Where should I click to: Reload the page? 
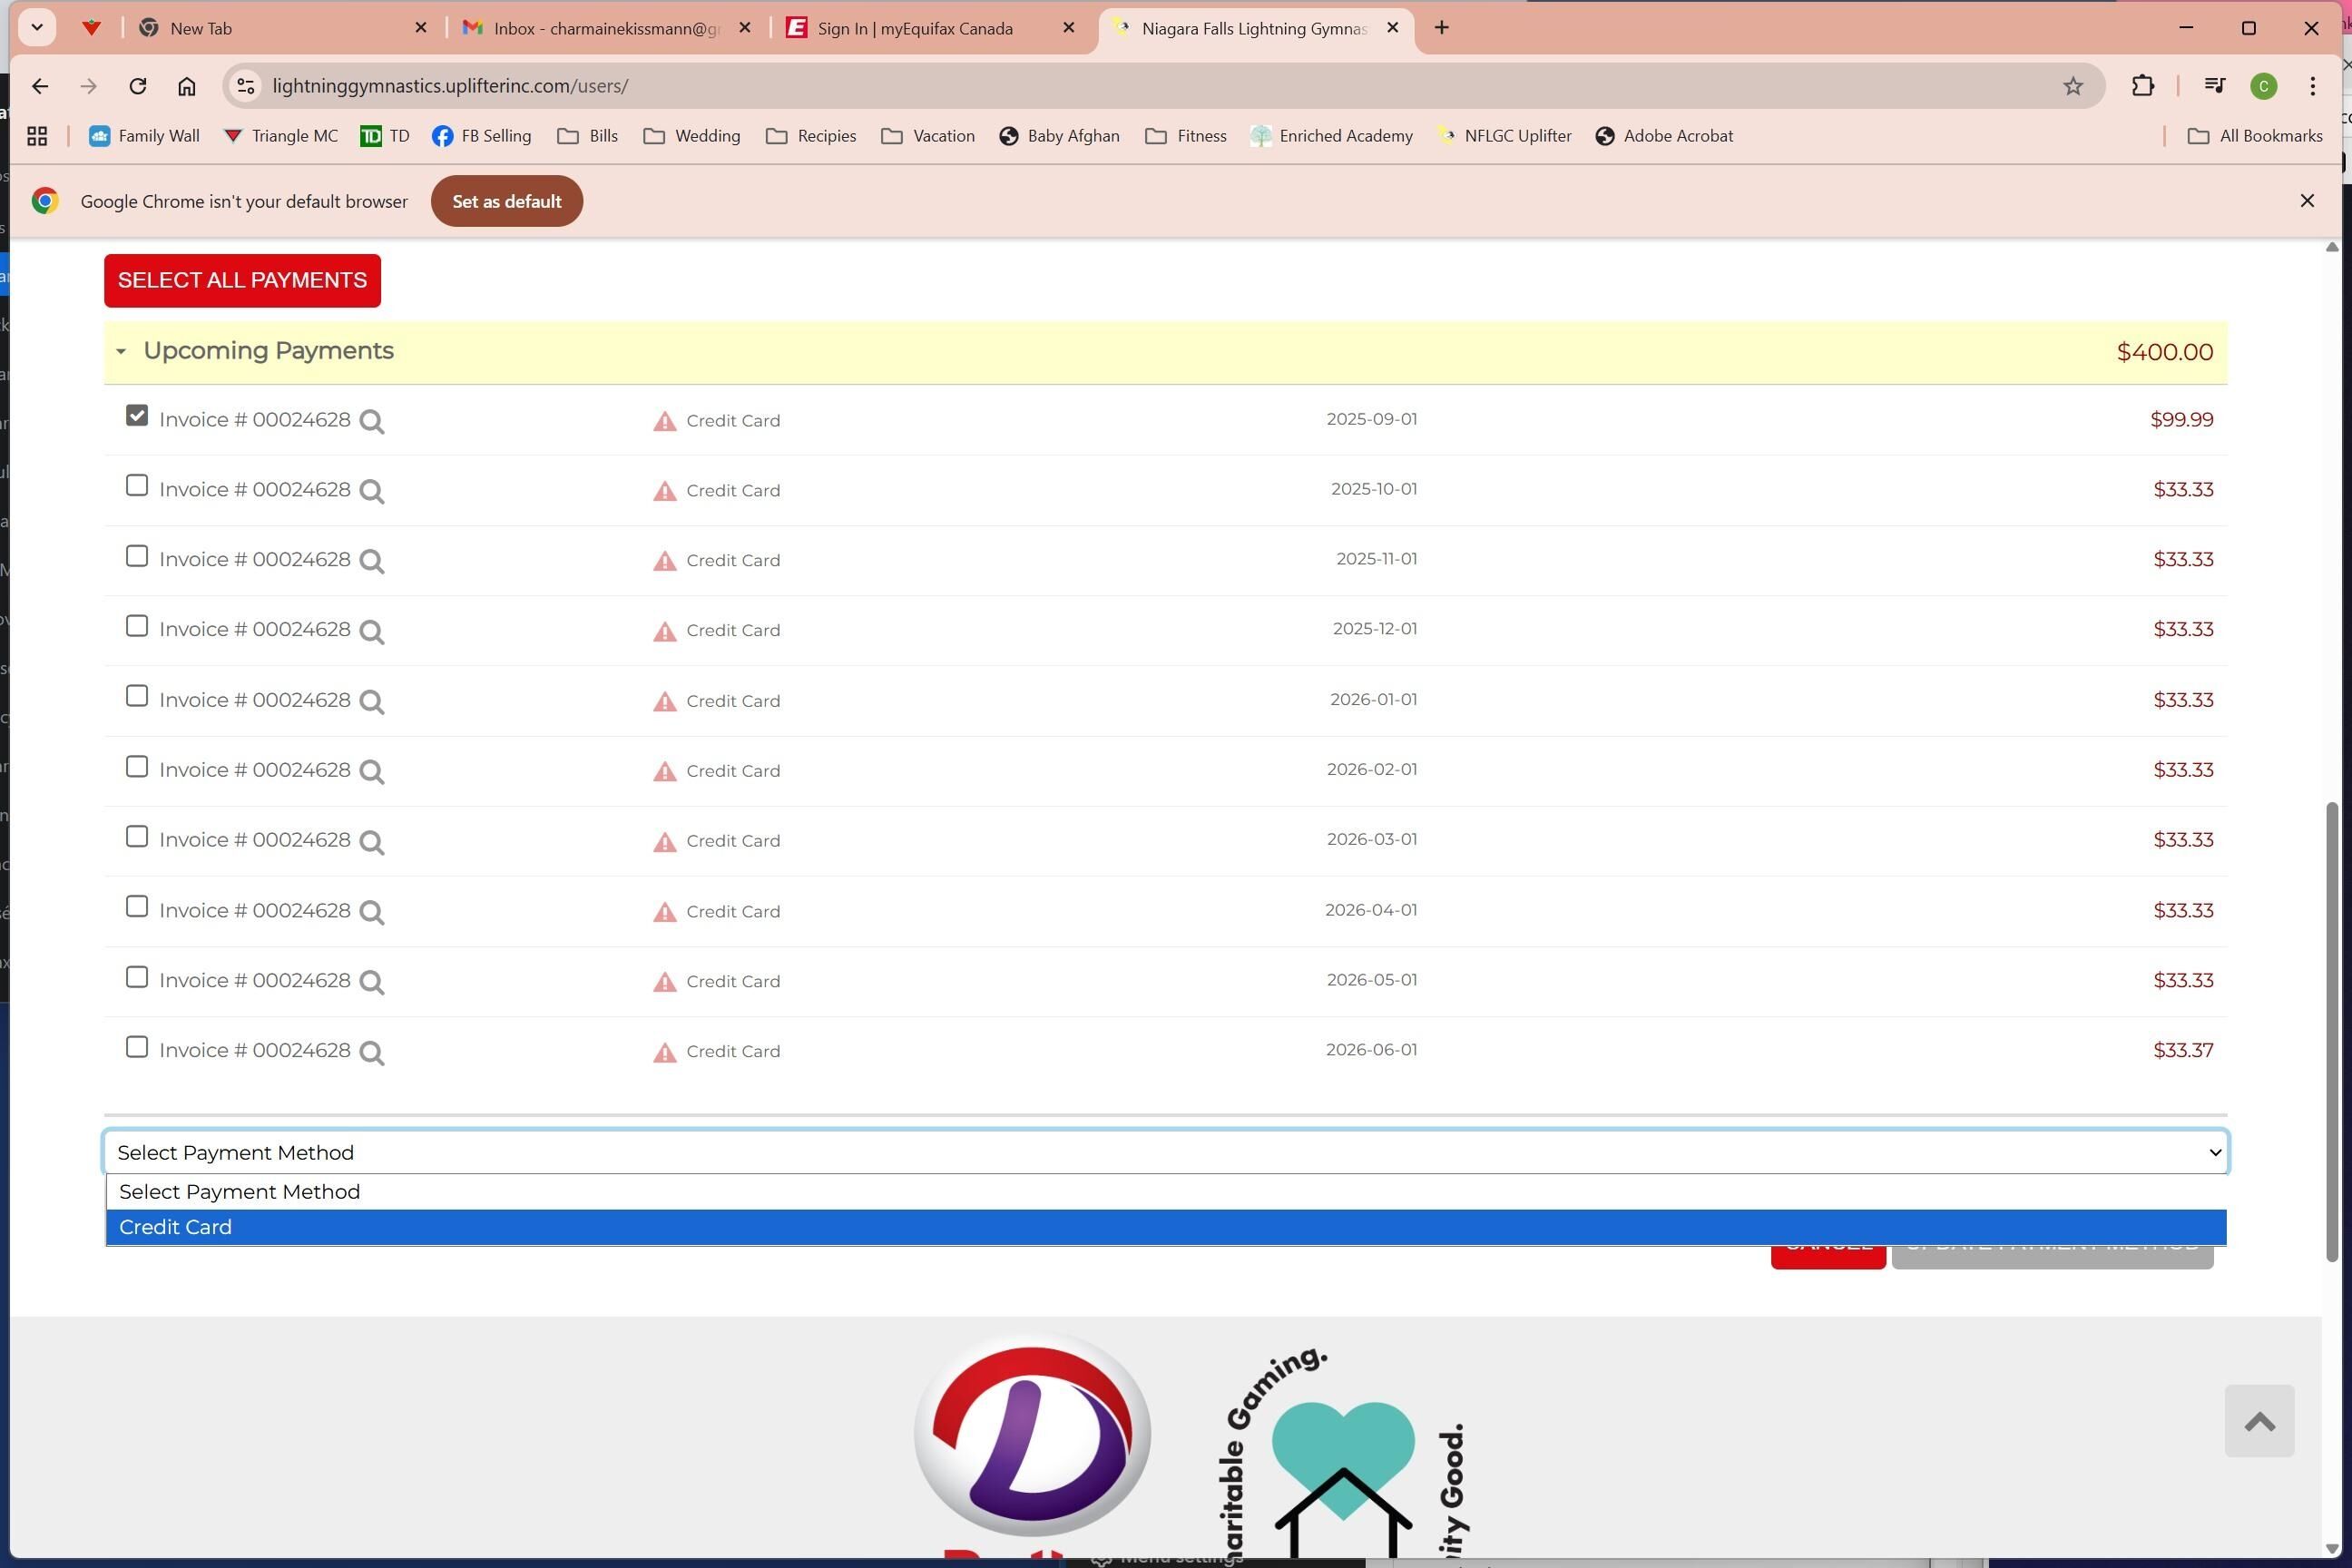pyautogui.click(x=138, y=86)
